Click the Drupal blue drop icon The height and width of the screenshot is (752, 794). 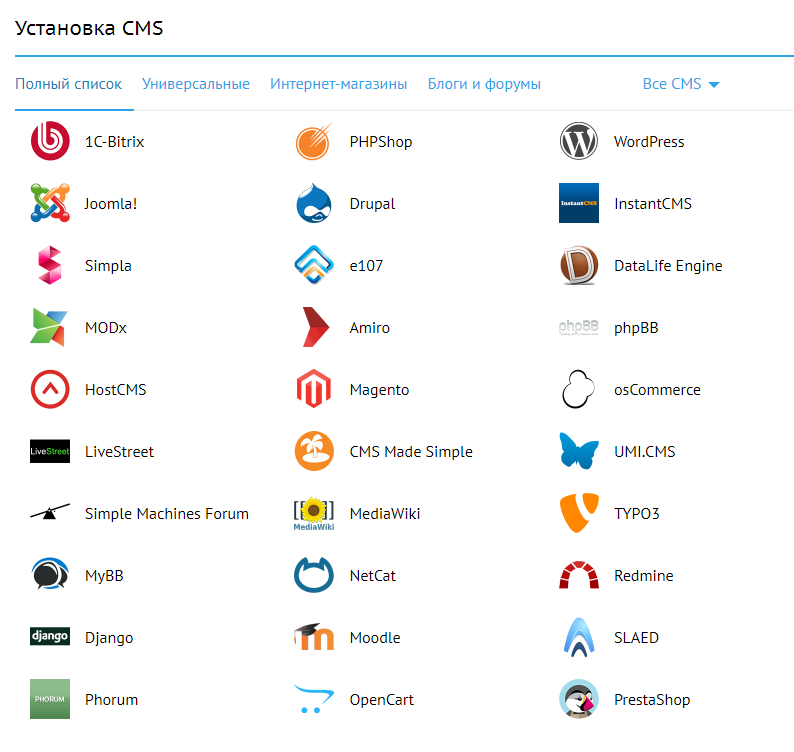pos(314,203)
